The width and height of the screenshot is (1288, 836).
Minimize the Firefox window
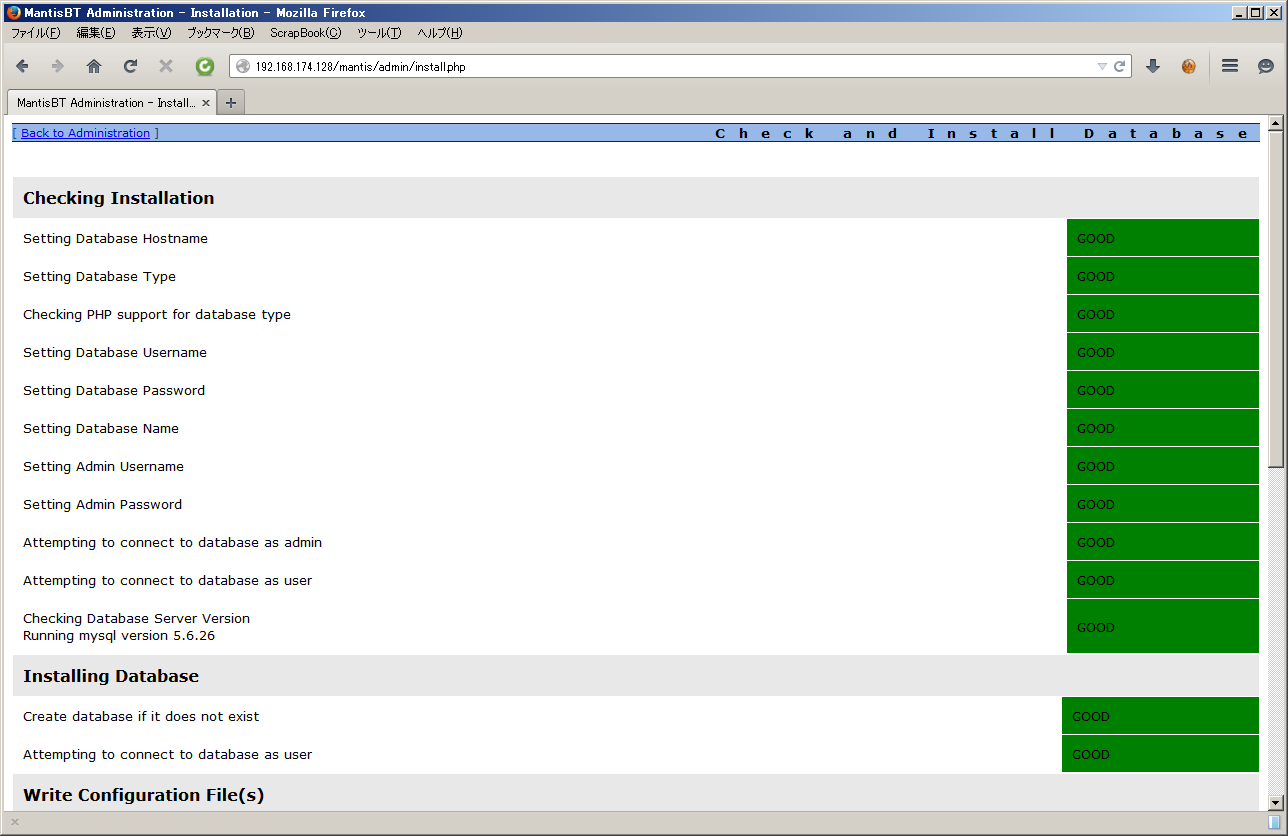pos(1240,13)
